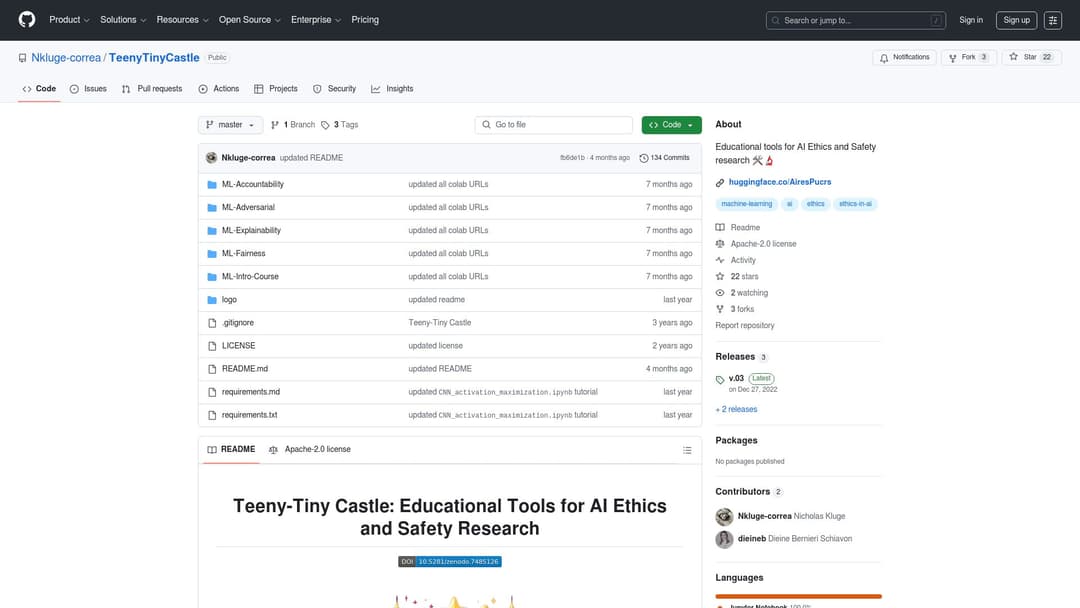
Task: Click the Go to file search field
Action: [554, 125]
